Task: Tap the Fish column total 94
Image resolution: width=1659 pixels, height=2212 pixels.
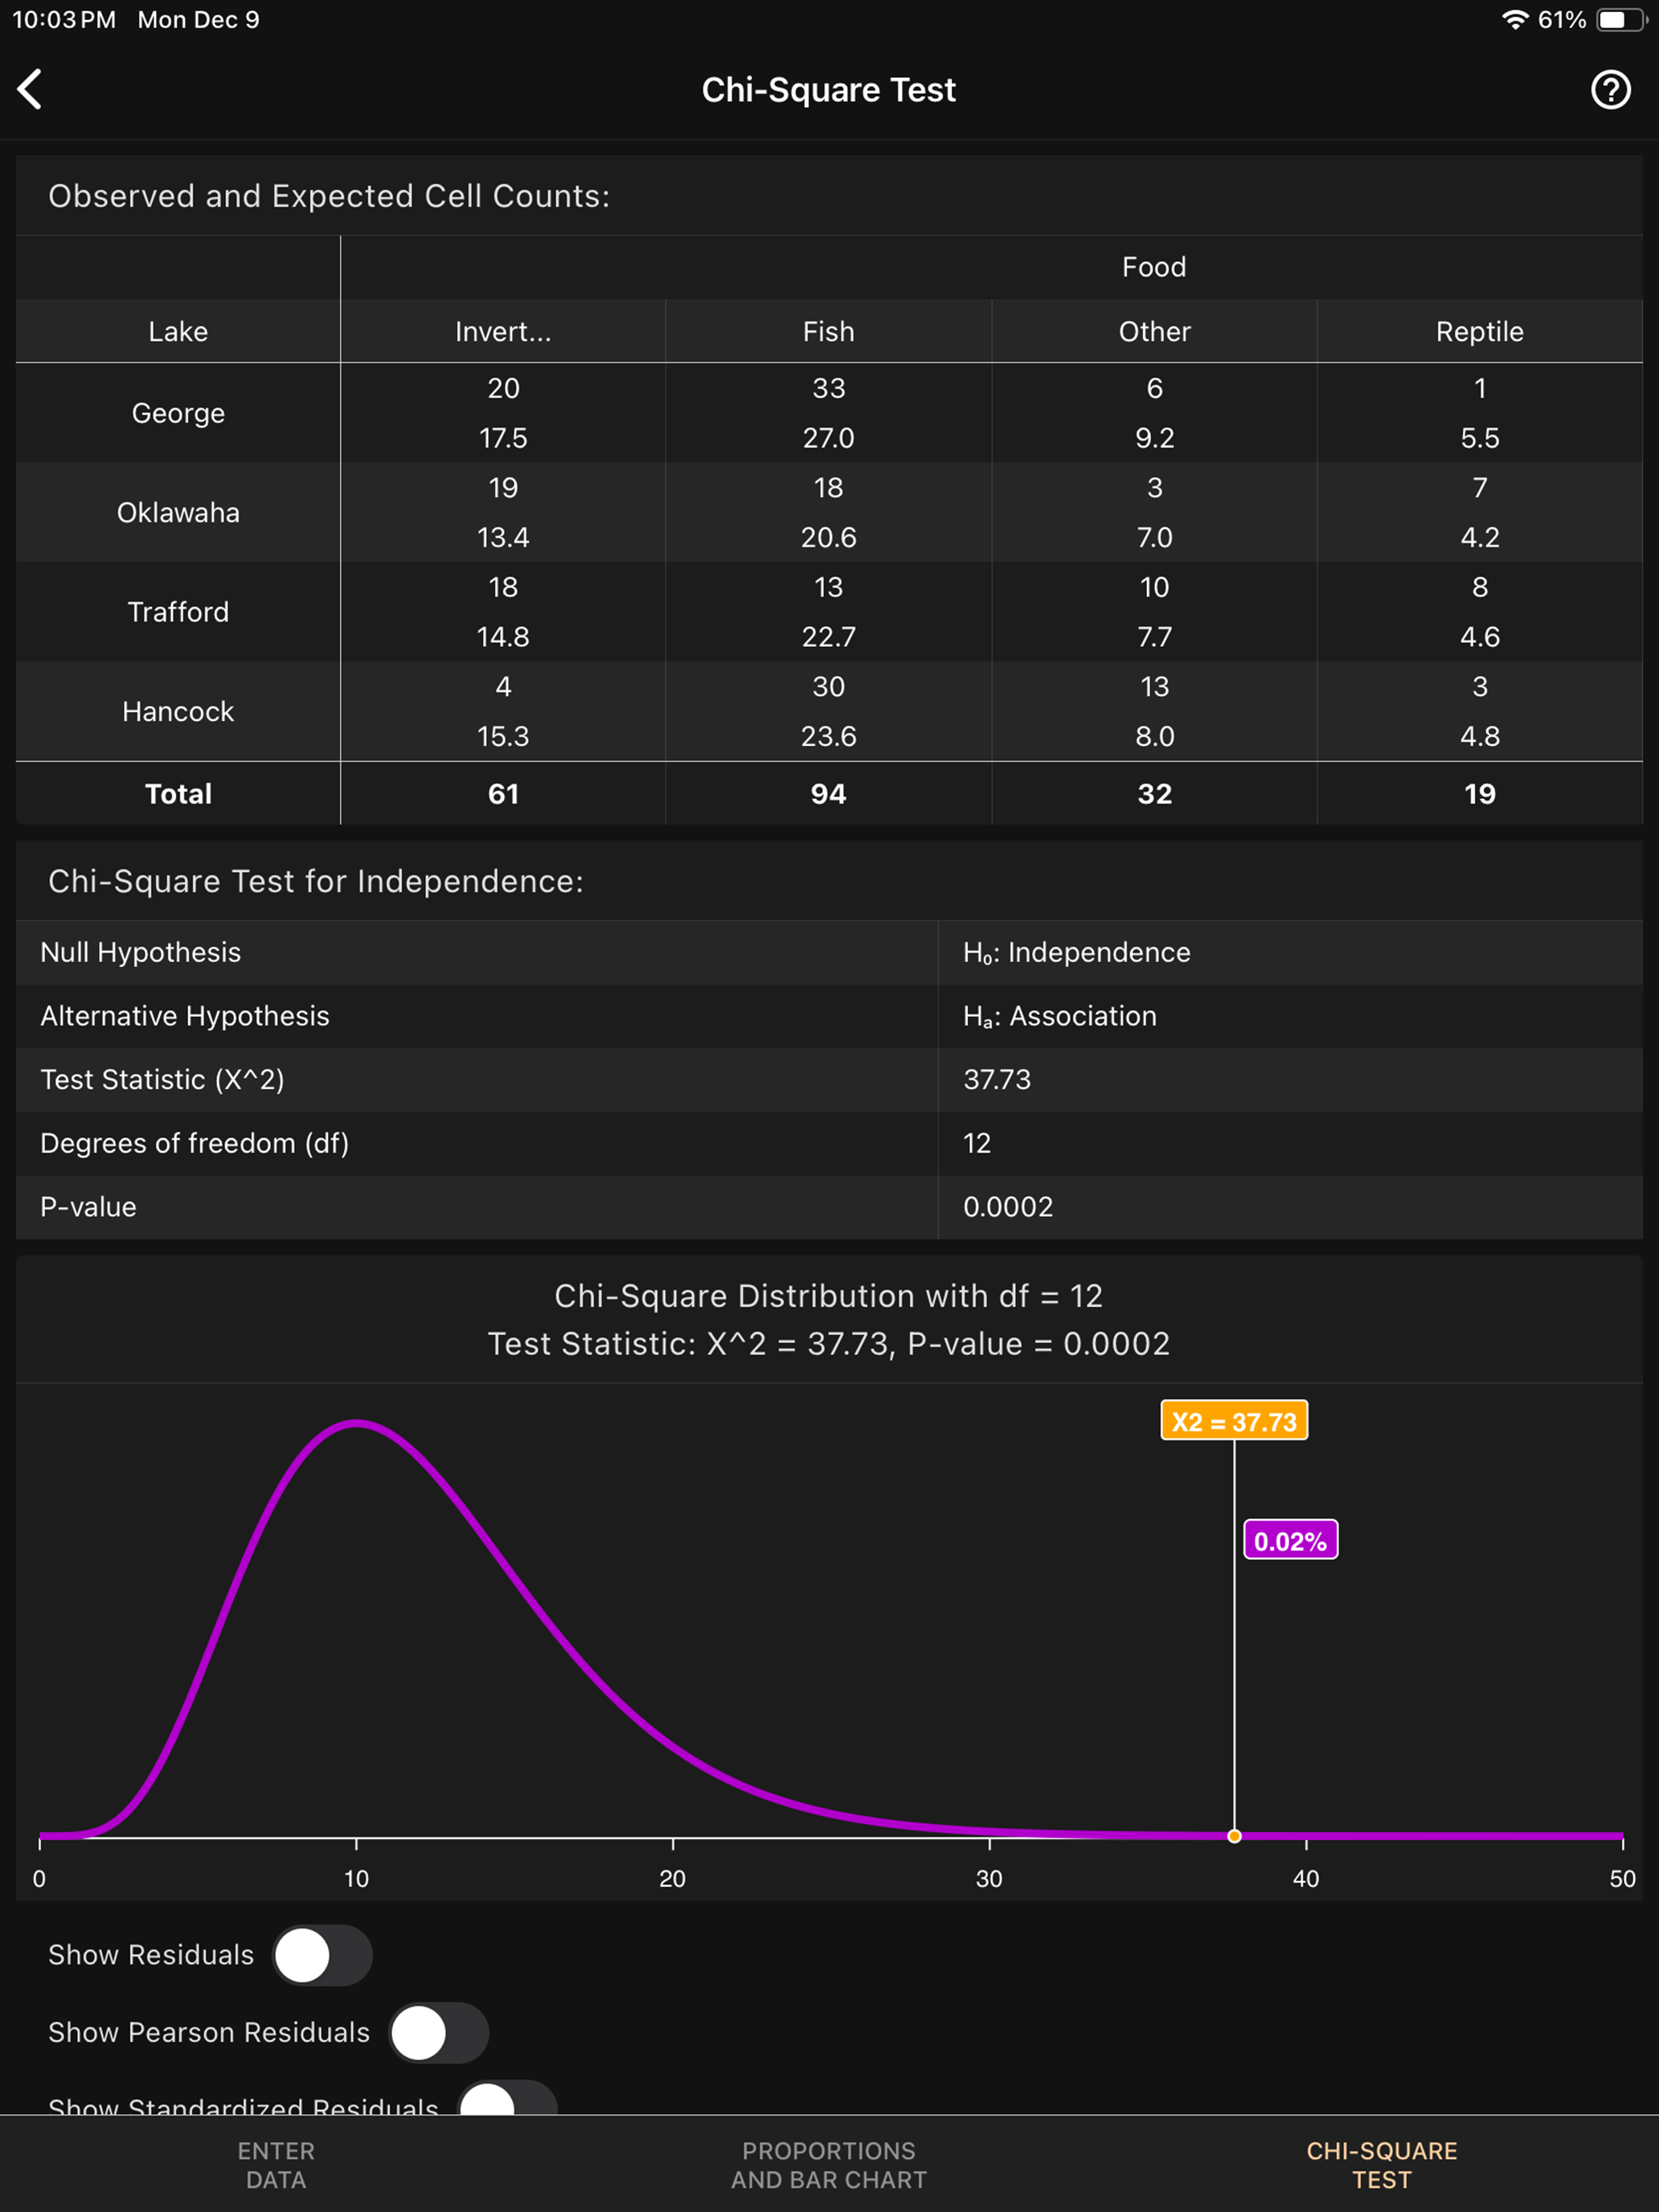Action: (829, 794)
